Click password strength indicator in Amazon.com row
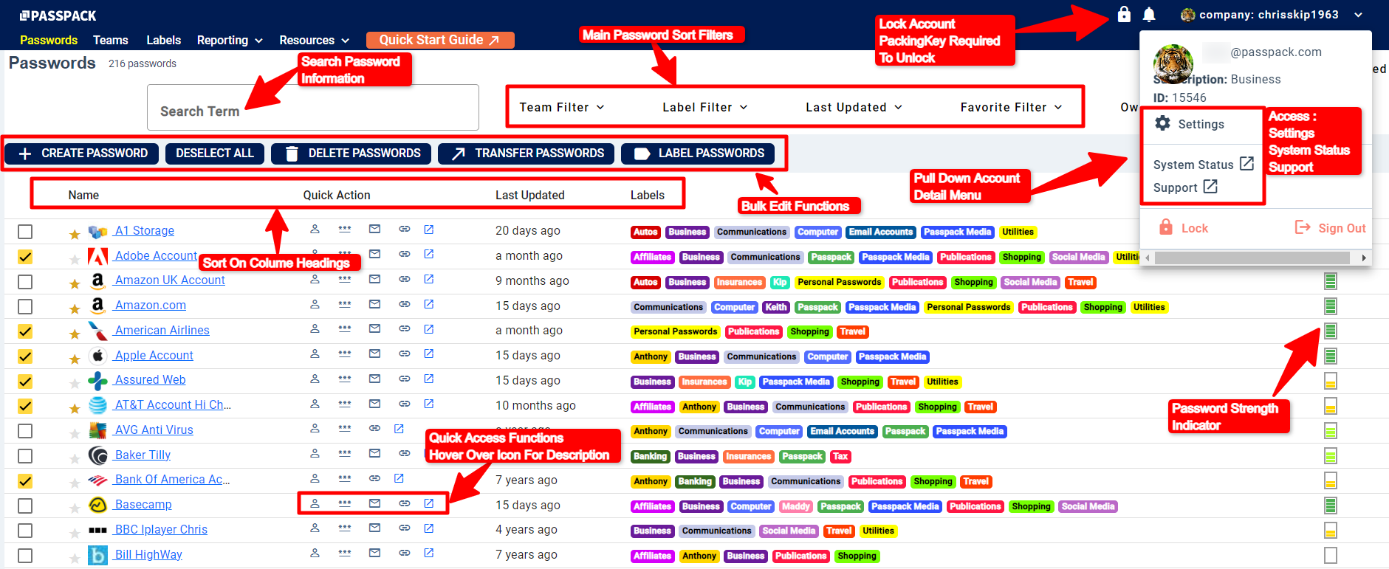The width and height of the screenshot is (1389, 569). pyautogui.click(x=1330, y=306)
